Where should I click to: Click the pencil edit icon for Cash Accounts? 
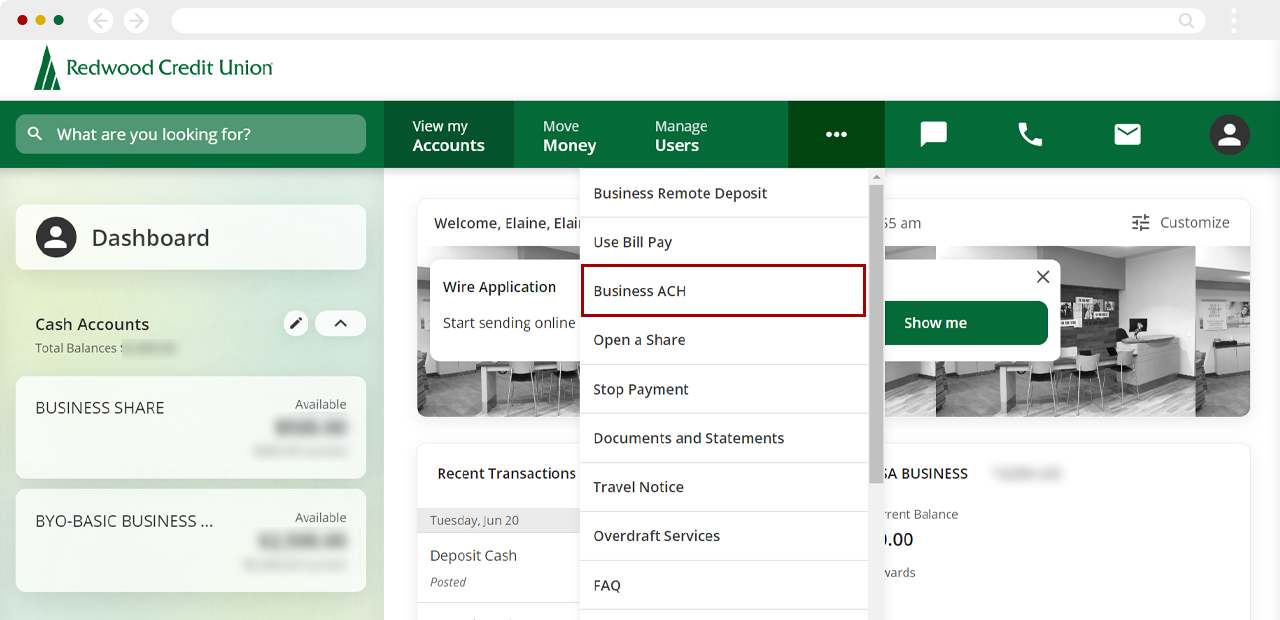(295, 323)
